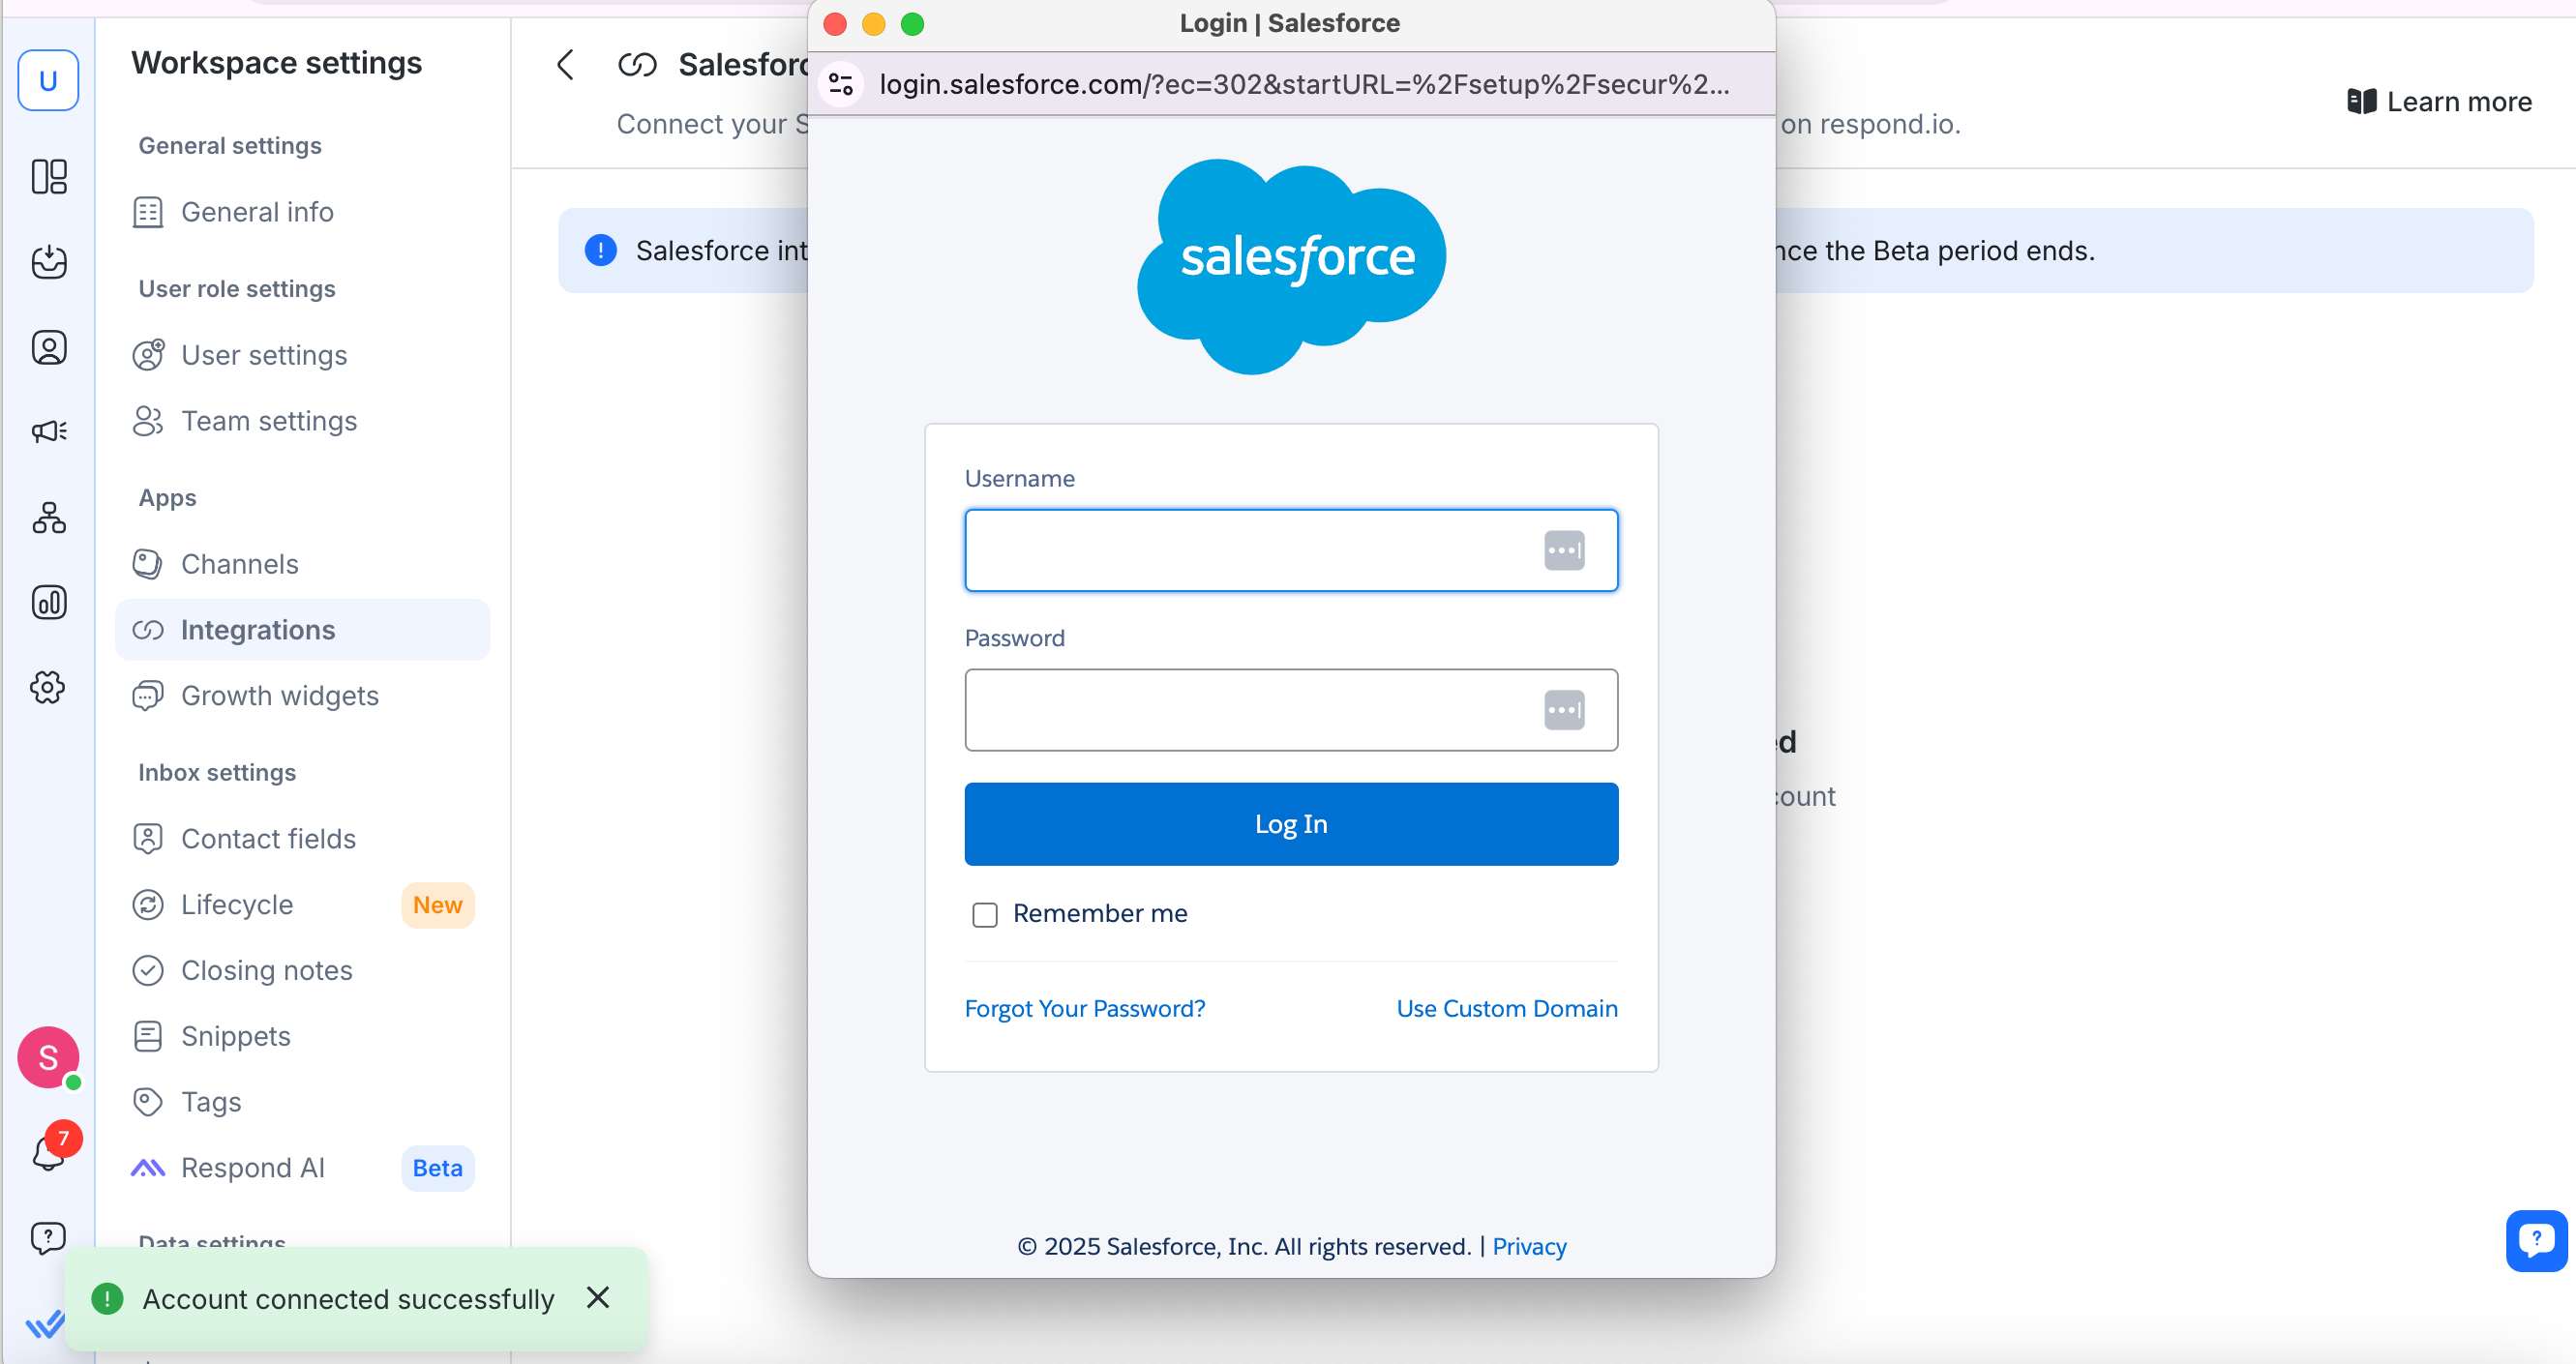This screenshot has width=2576, height=1364.
Task: Go back using the left chevron arrow
Action: [565, 65]
